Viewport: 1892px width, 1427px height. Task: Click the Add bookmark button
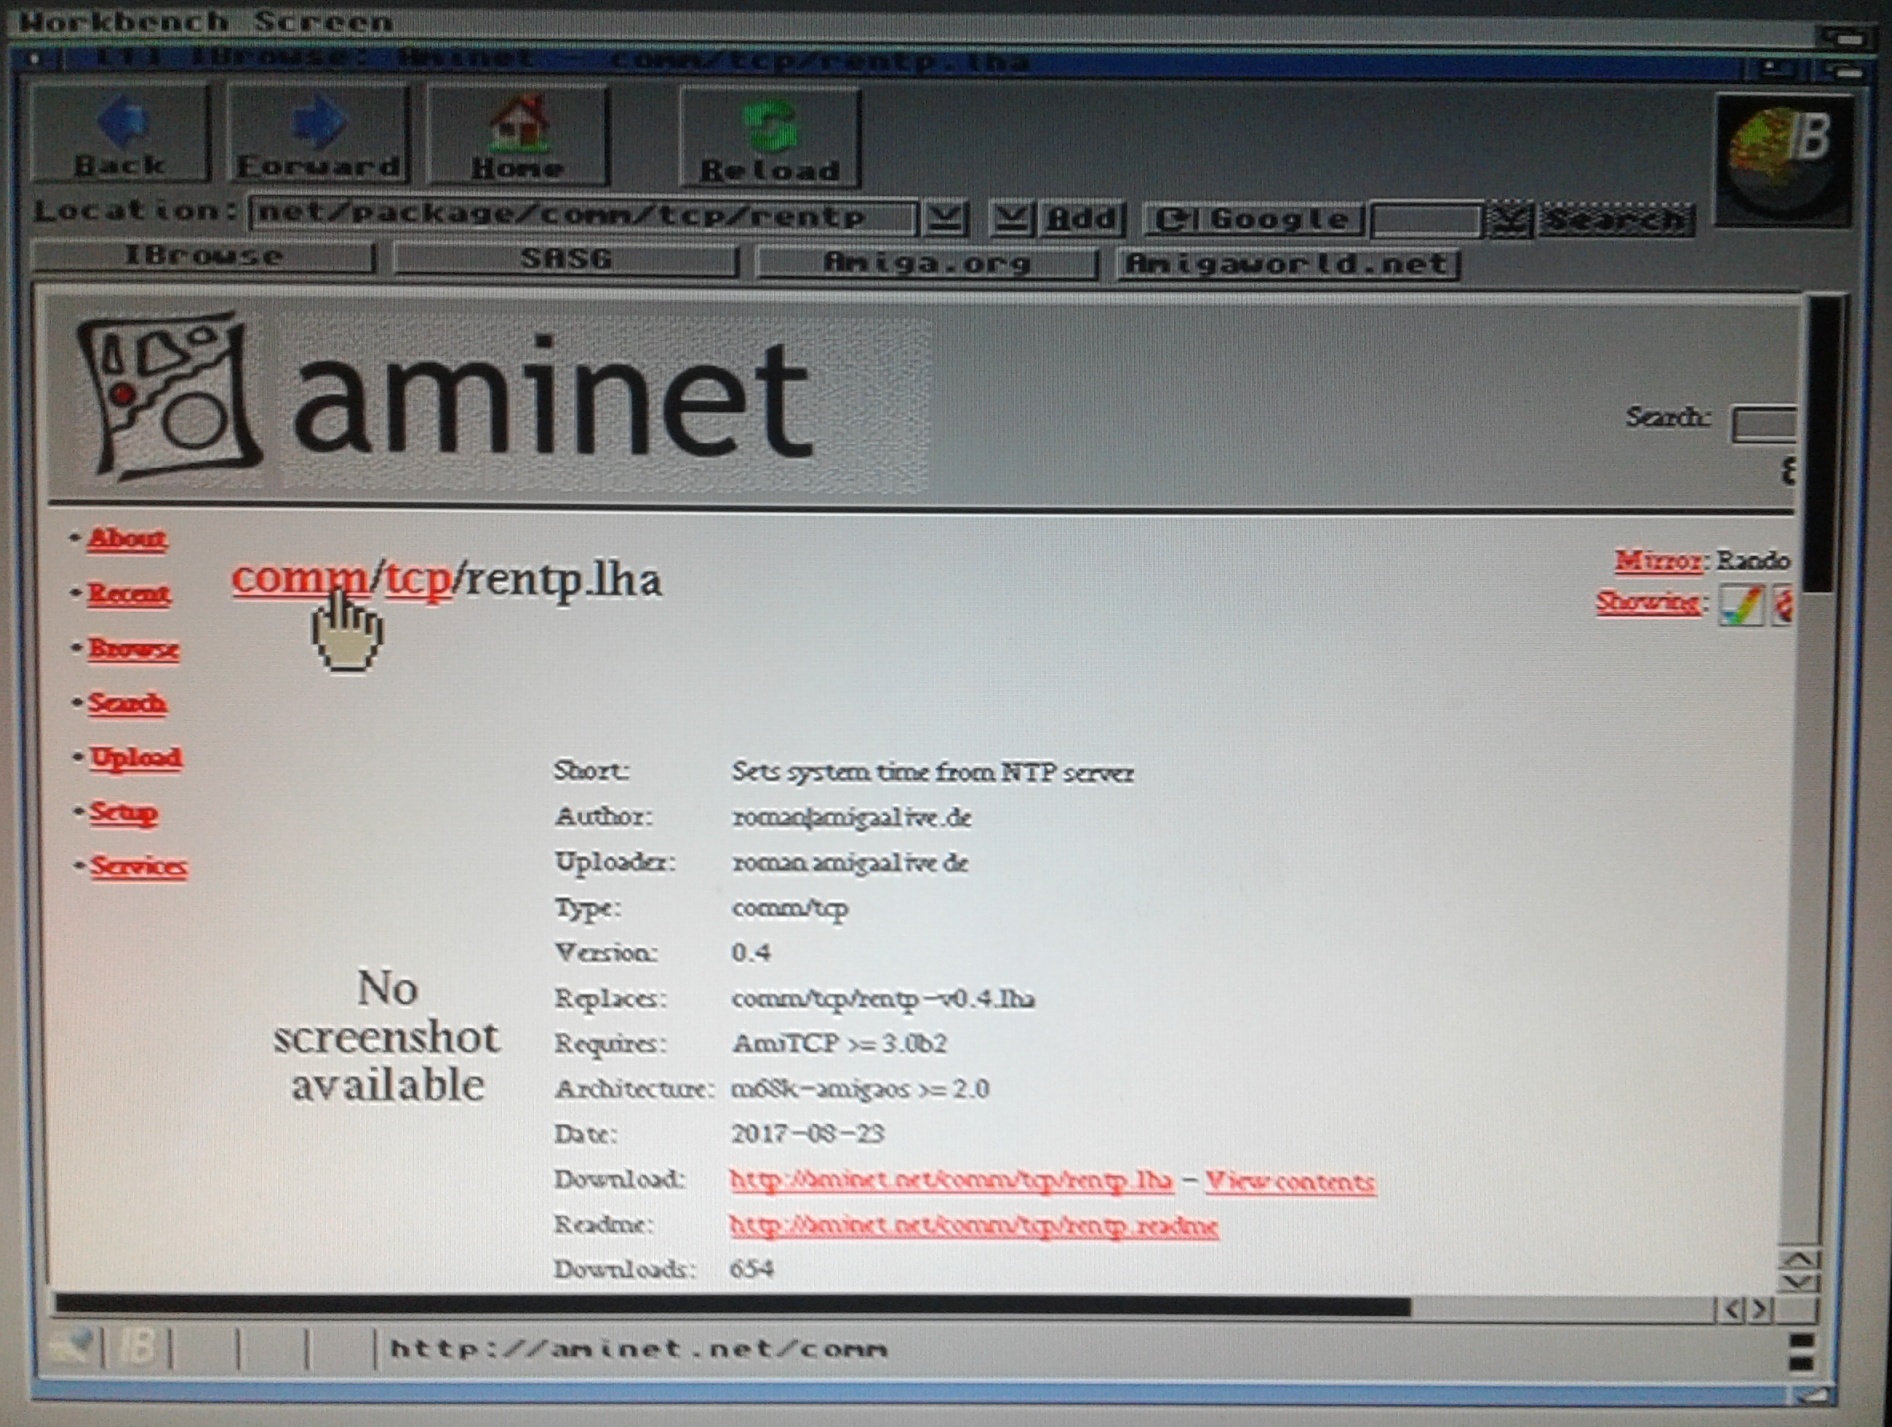coord(1082,218)
